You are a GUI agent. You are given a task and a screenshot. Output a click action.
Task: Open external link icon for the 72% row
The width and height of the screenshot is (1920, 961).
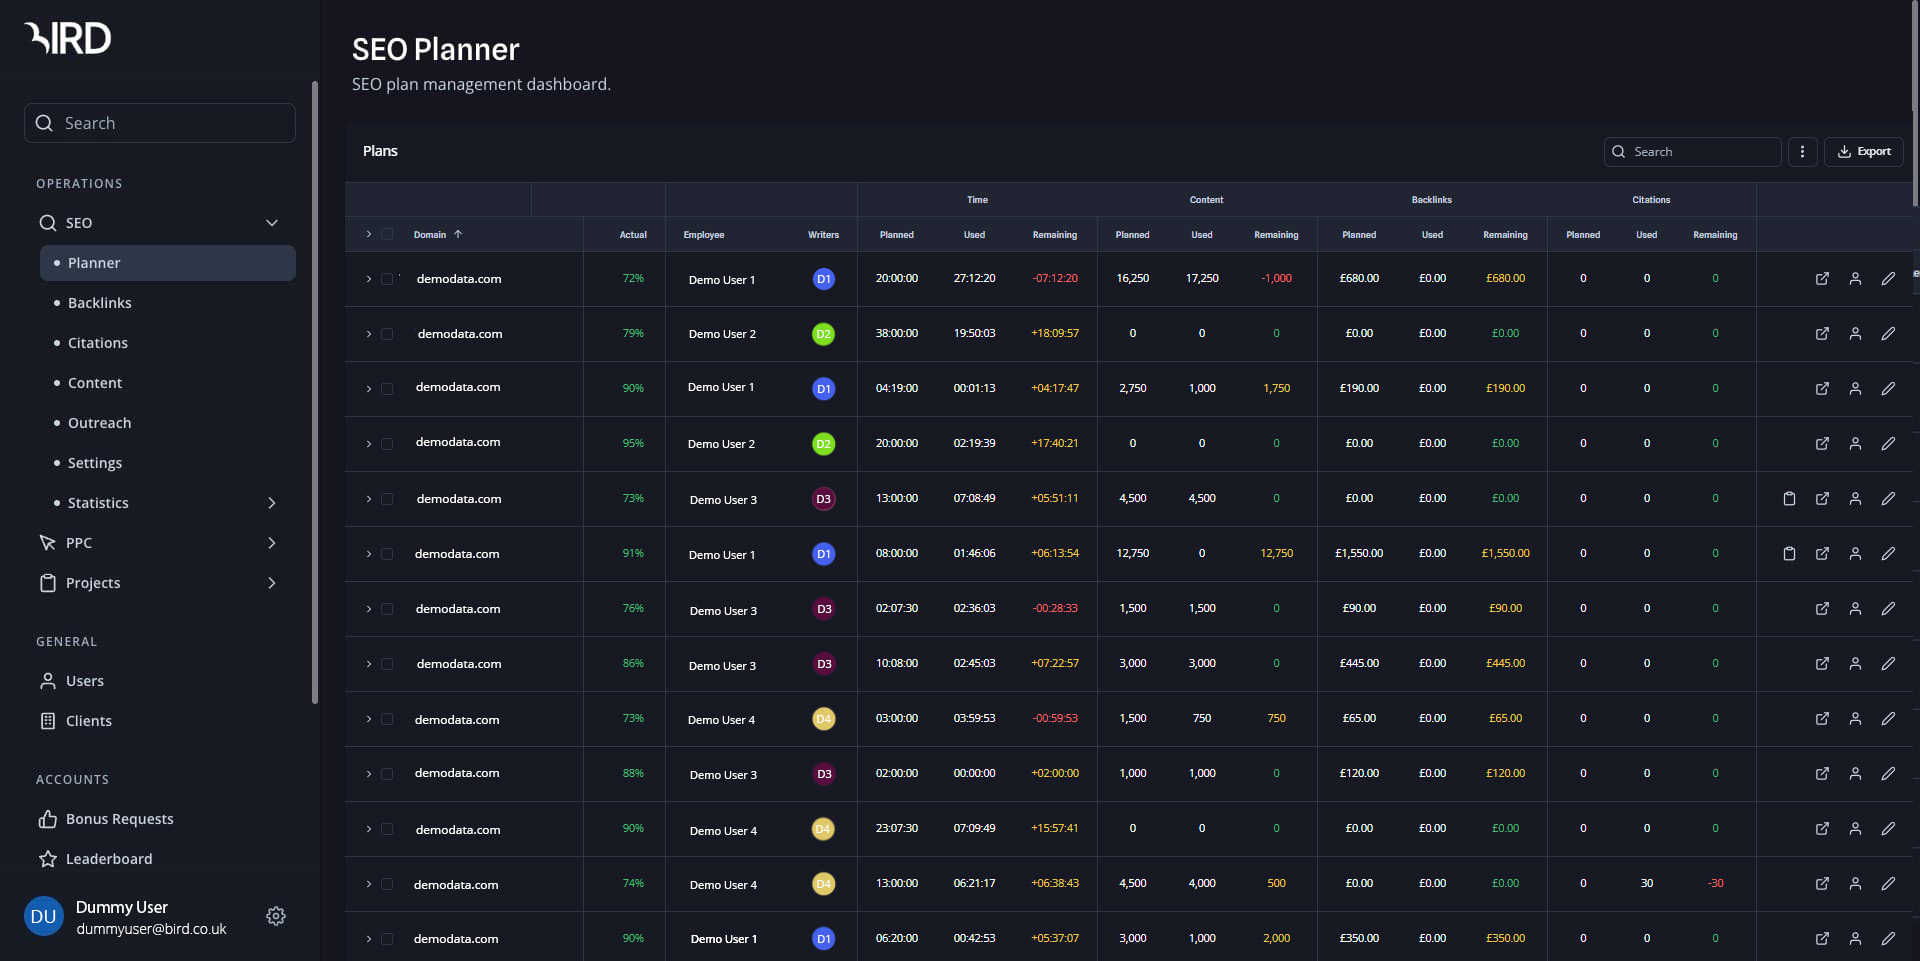(x=1822, y=279)
